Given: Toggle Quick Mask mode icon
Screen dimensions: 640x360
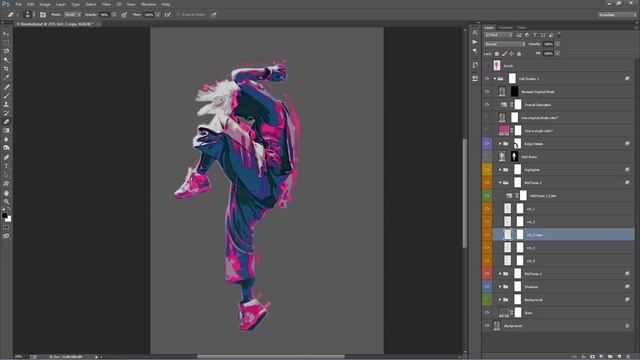Looking at the screenshot, I should 6,227.
